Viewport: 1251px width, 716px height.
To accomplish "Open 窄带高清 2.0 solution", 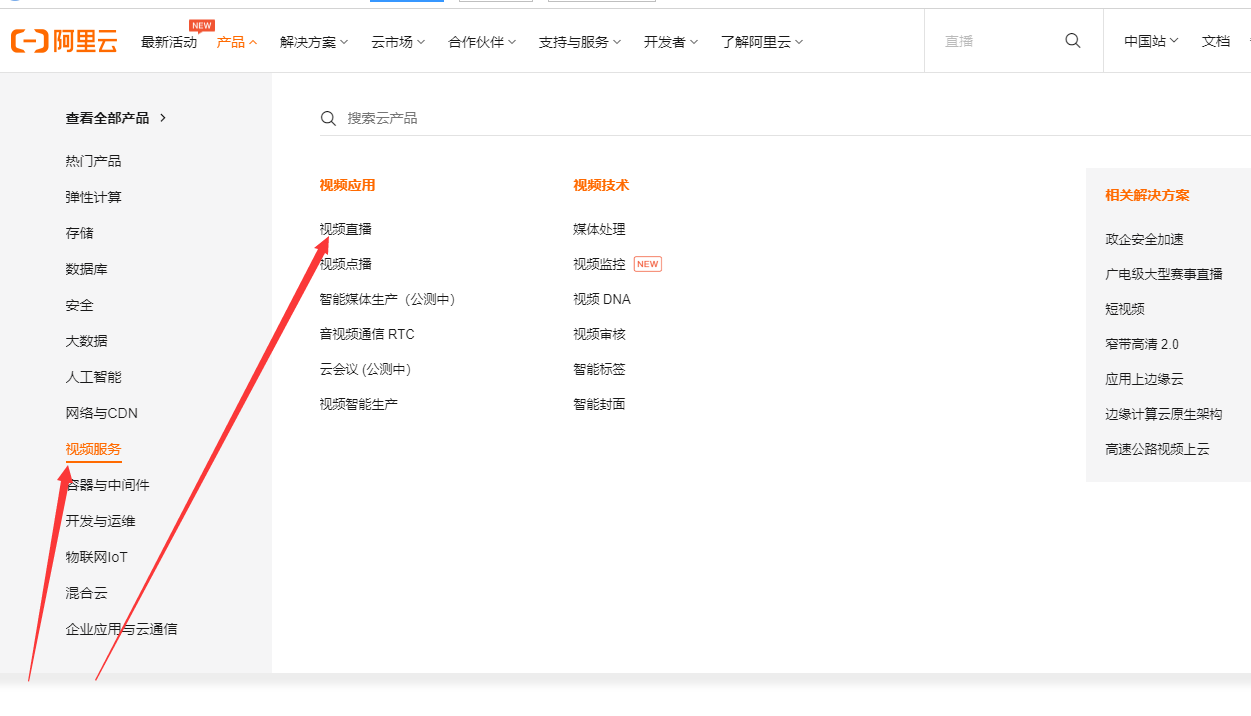I will tap(1142, 344).
